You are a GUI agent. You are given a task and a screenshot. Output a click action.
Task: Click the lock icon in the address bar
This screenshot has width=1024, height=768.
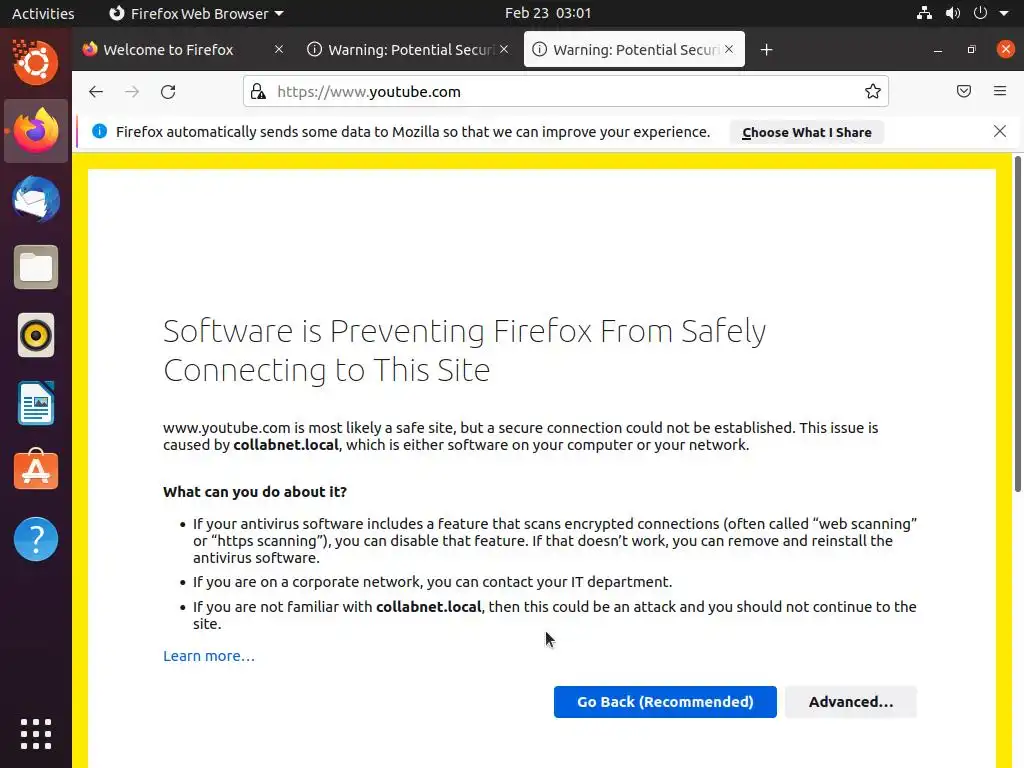pyautogui.click(x=258, y=92)
